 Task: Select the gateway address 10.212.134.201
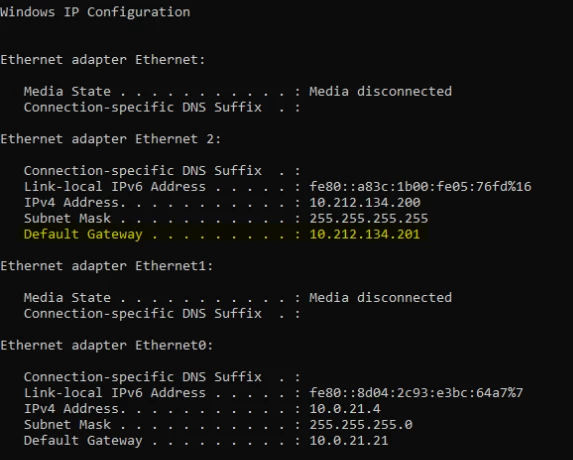tap(365, 234)
